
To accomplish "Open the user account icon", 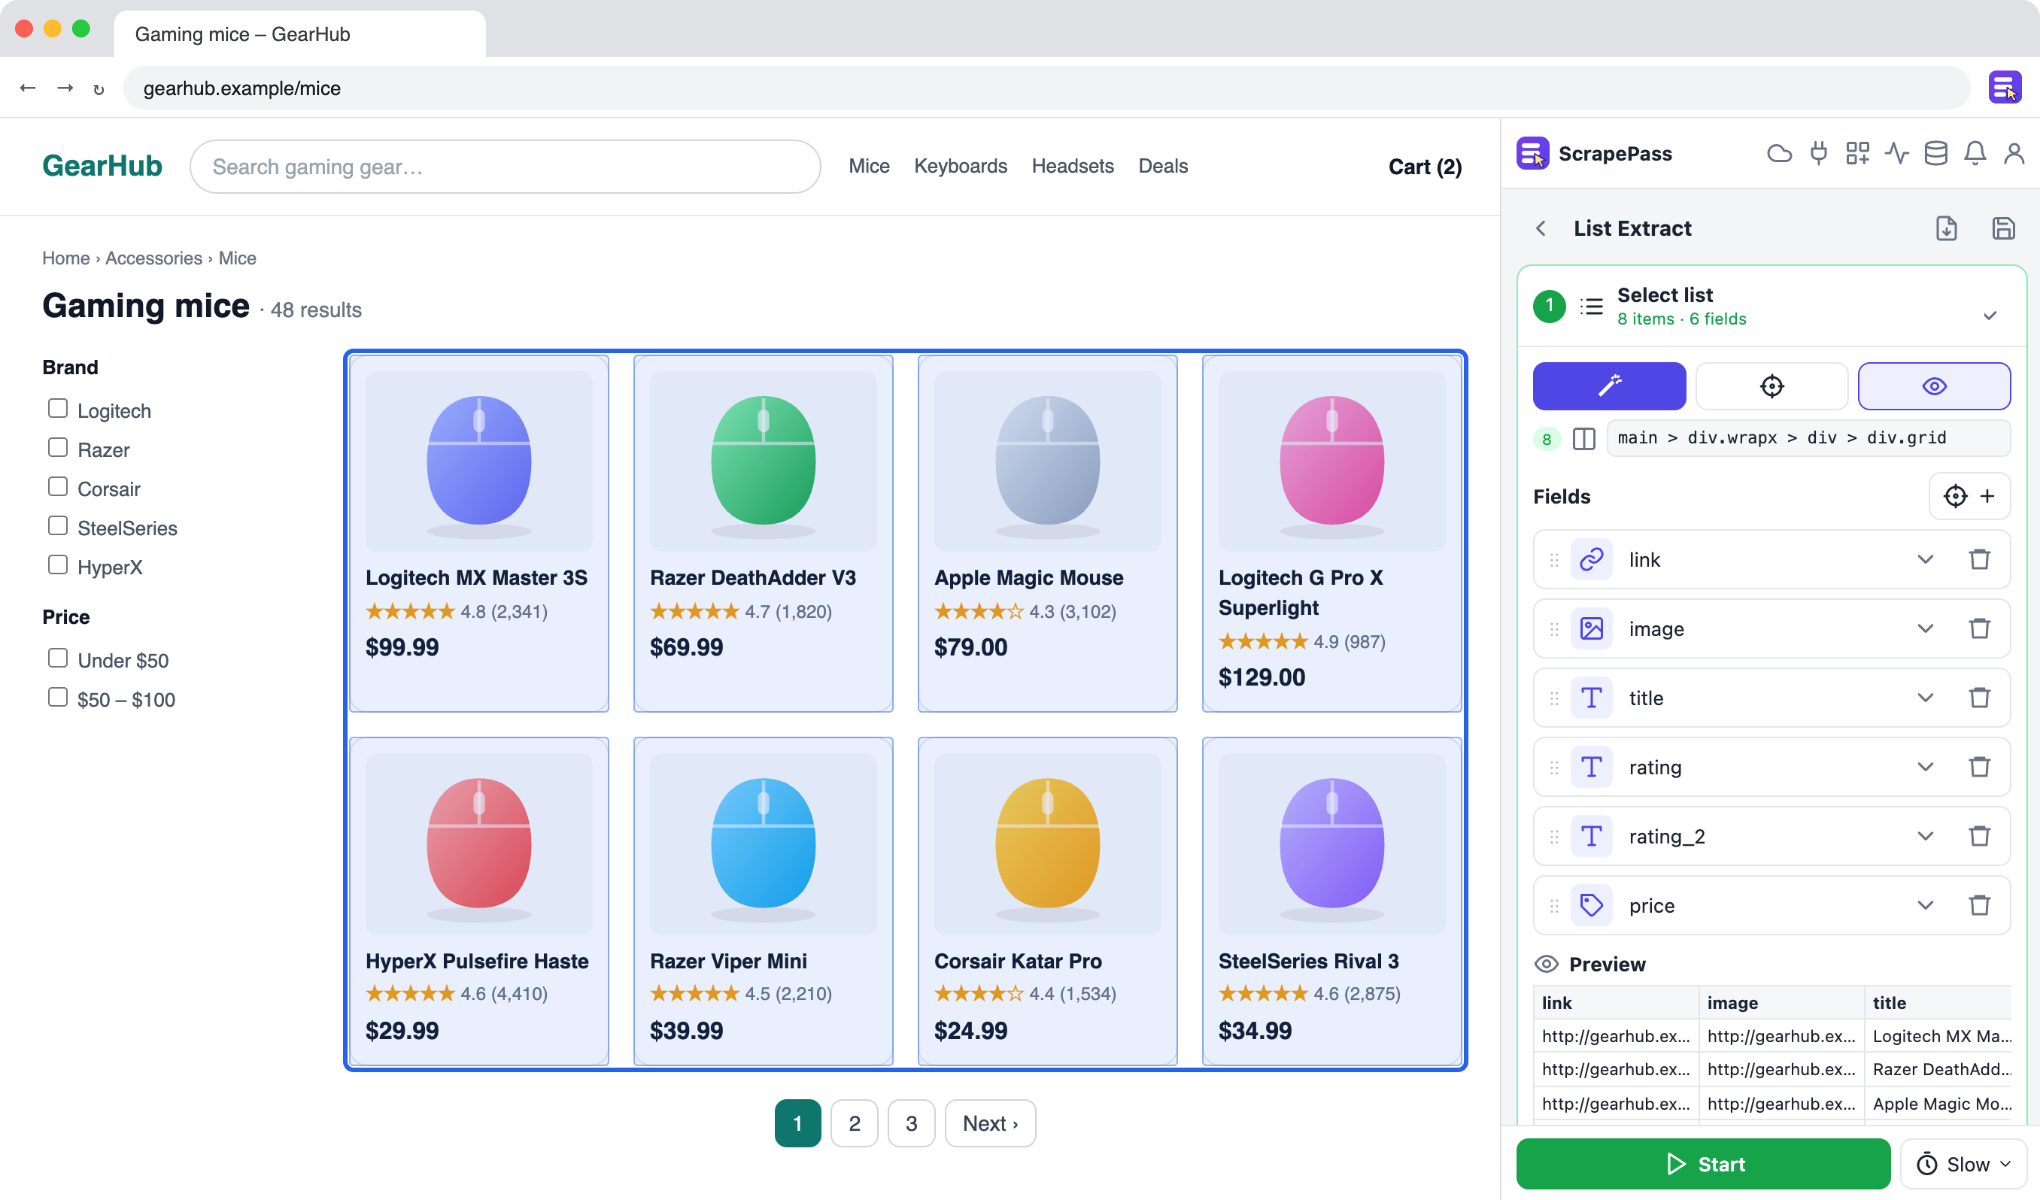I will [x=2014, y=154].
